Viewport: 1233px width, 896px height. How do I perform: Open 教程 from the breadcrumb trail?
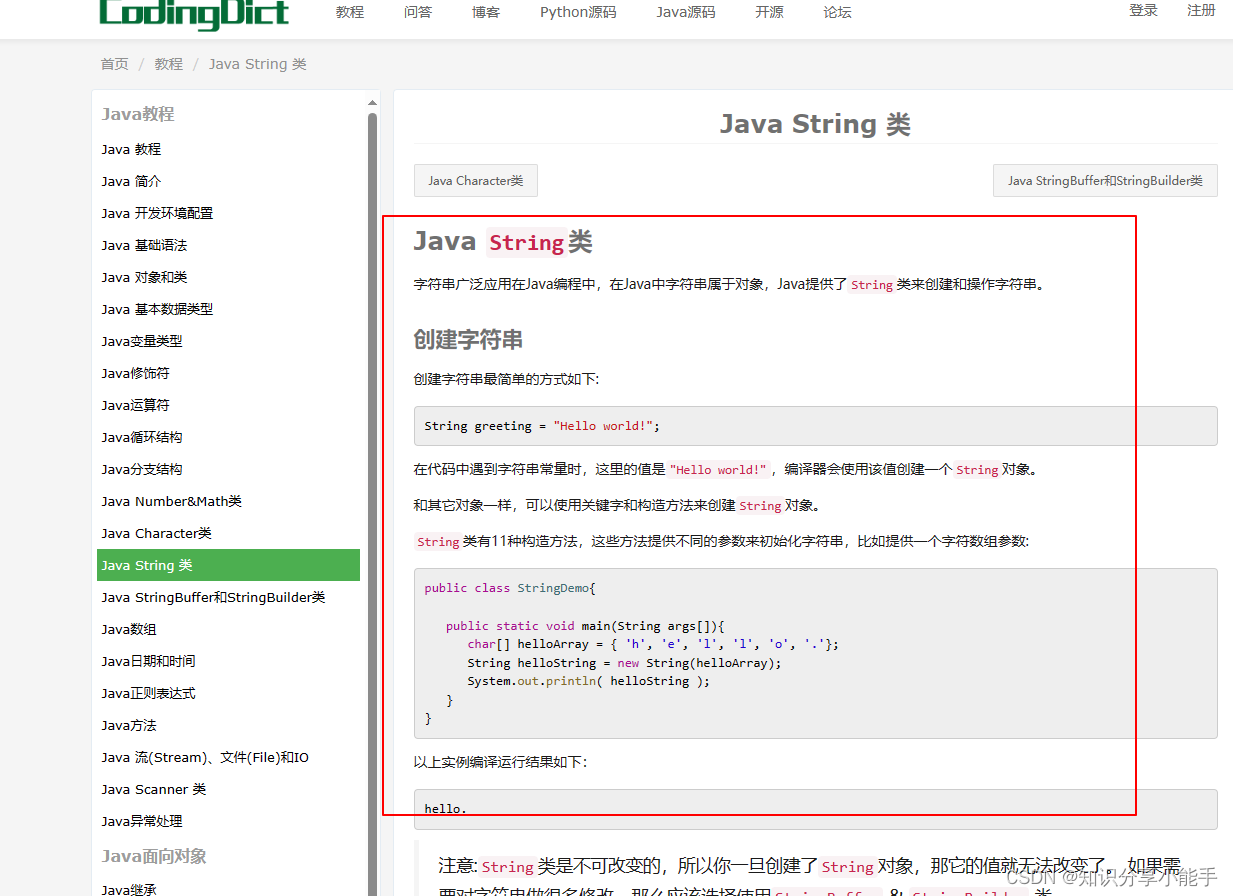tap(169, 63)
